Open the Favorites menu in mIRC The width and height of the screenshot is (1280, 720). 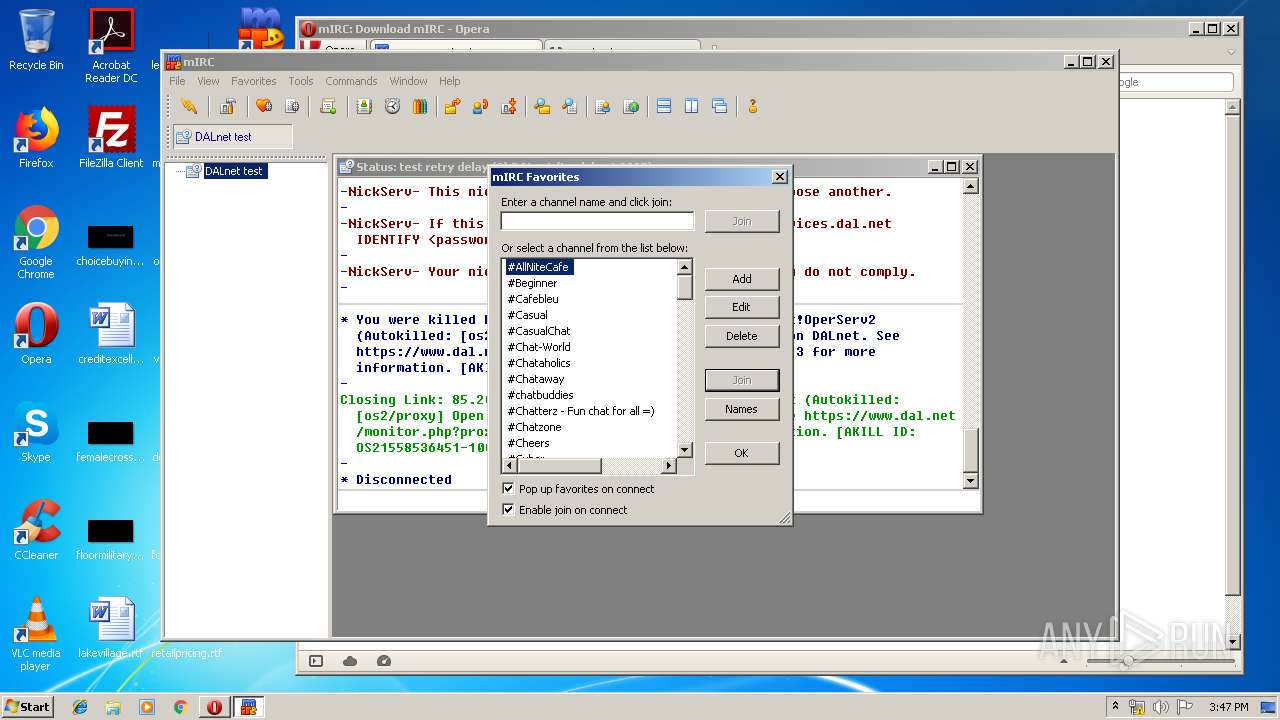tap(254, 81)
